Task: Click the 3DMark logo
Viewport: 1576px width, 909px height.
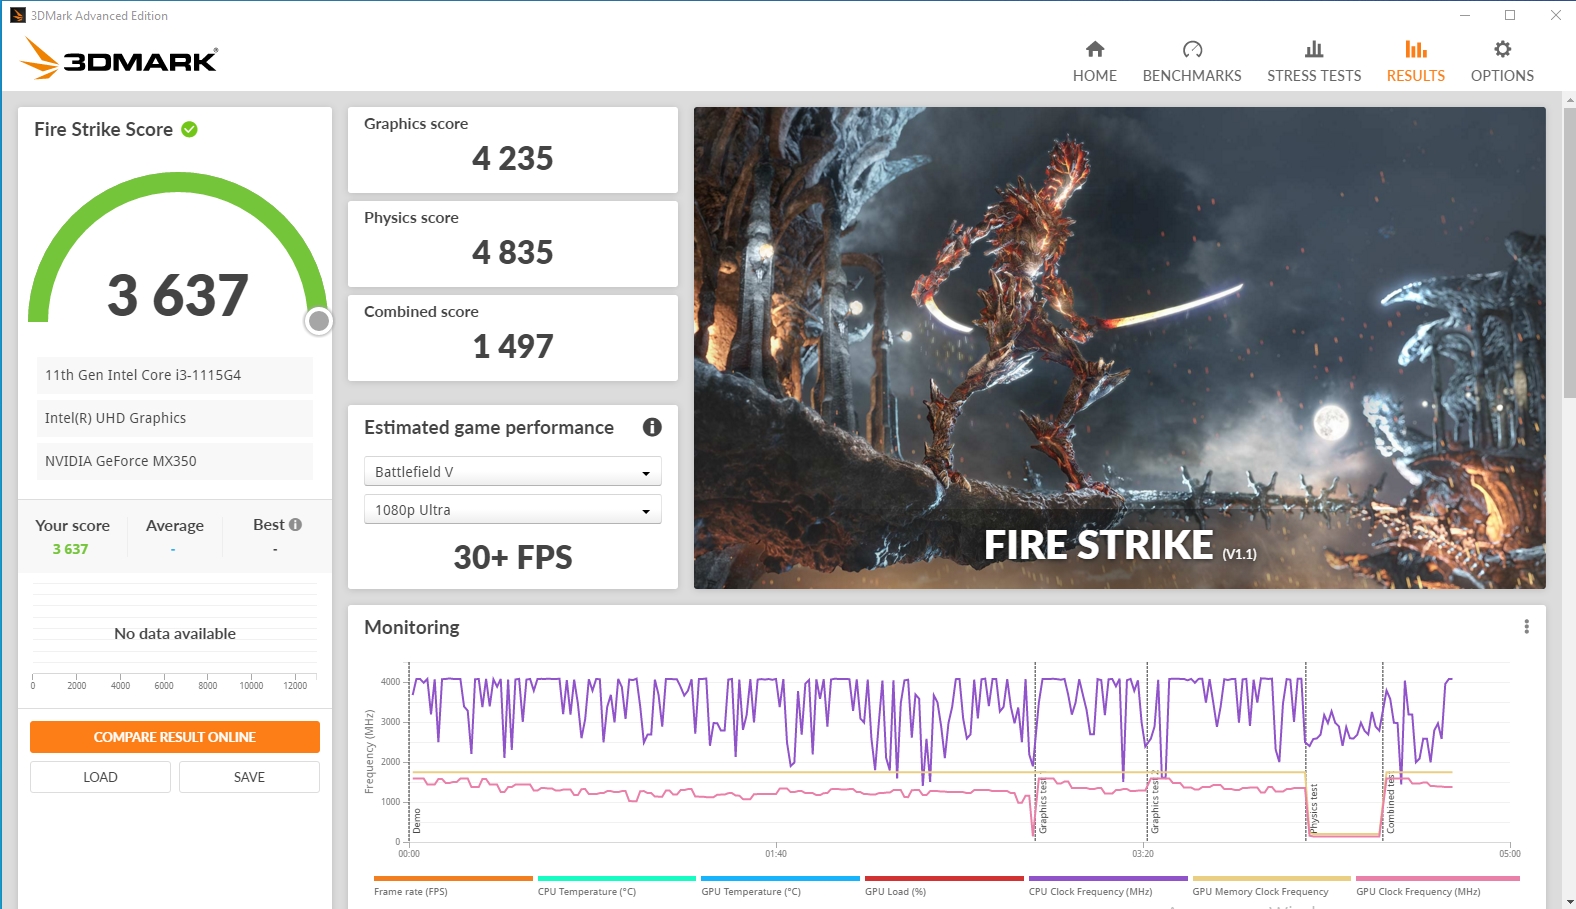Action: point(119,59)
